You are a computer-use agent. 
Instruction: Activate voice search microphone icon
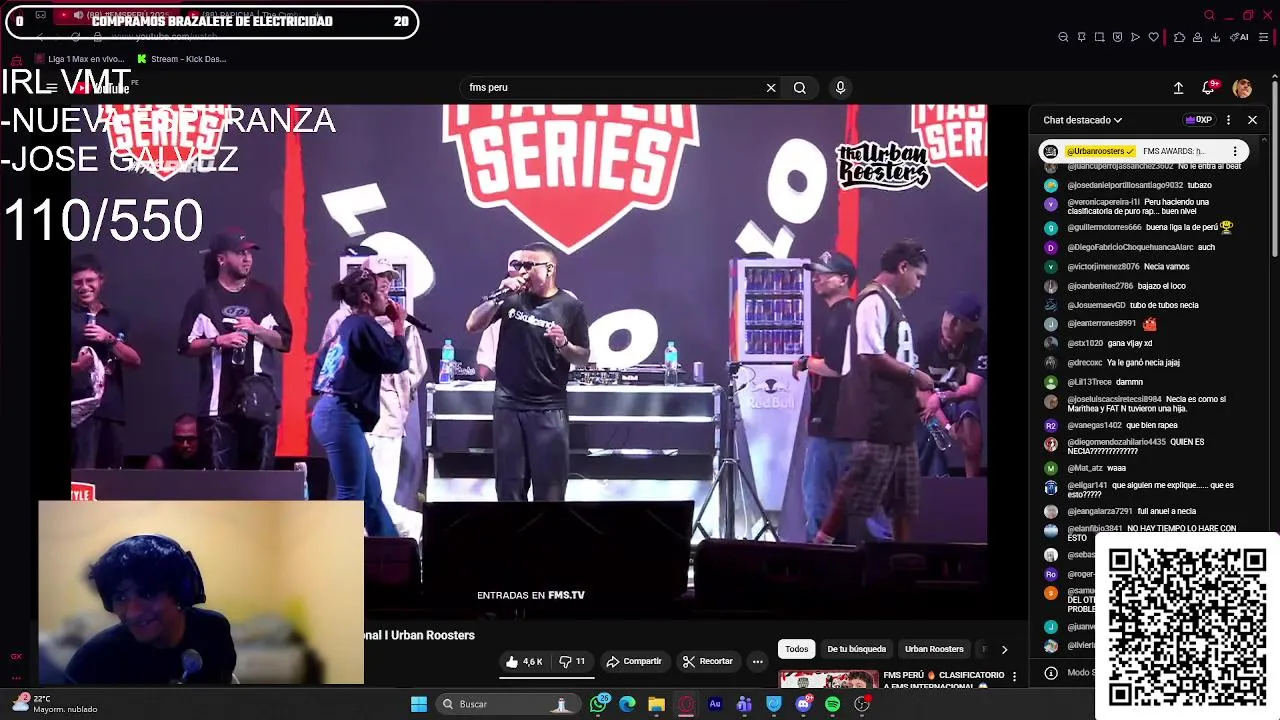(x=840, y=88)
